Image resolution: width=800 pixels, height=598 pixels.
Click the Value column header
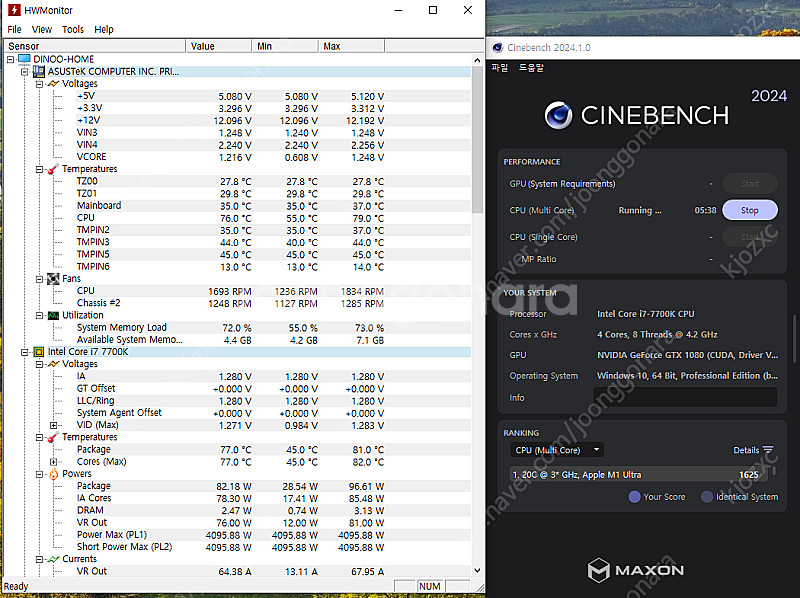pyautogui.click(x=218, y=46)
